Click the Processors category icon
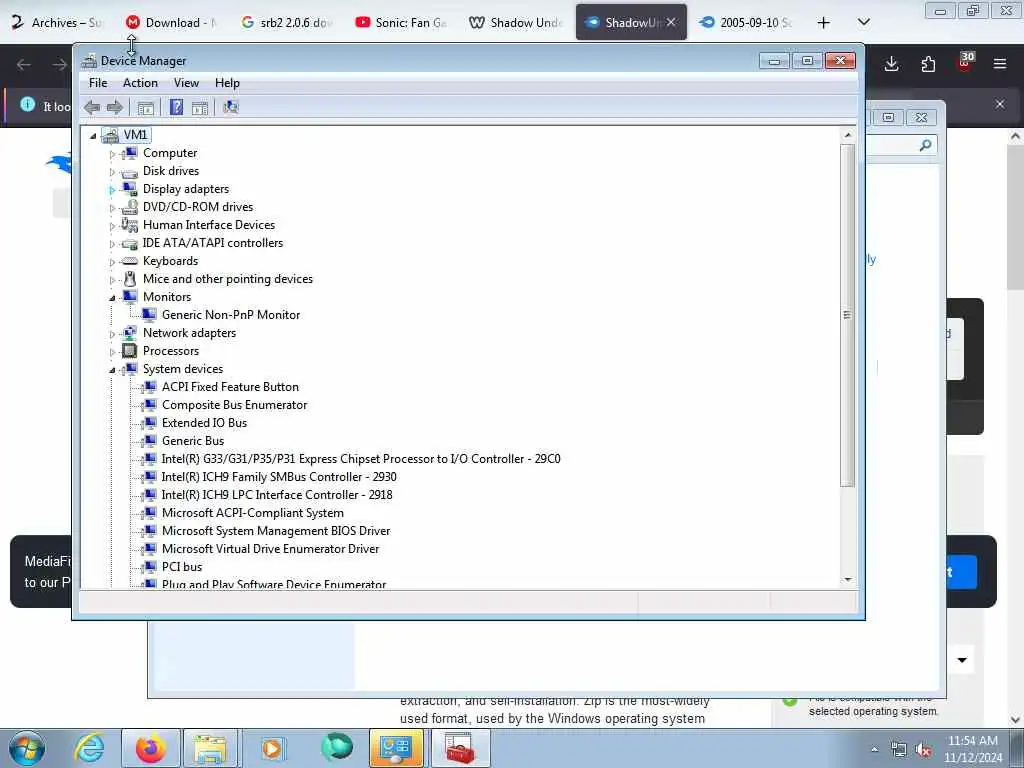 (130, 351)
